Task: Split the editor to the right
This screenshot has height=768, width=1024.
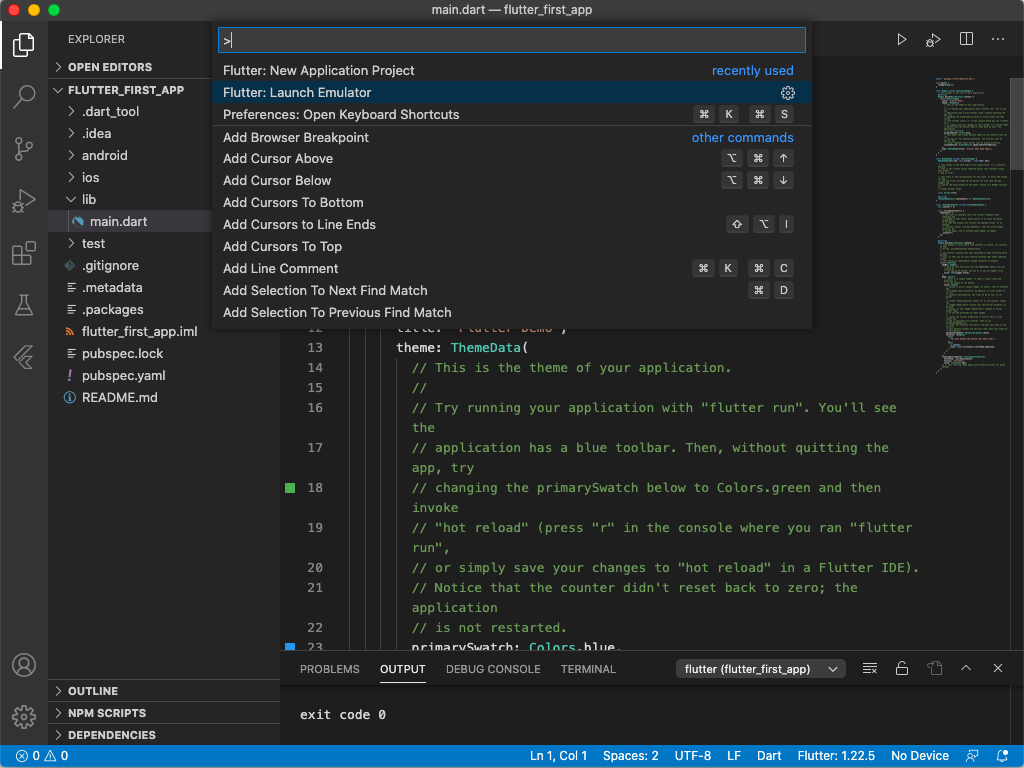Action: pos(966,39)
